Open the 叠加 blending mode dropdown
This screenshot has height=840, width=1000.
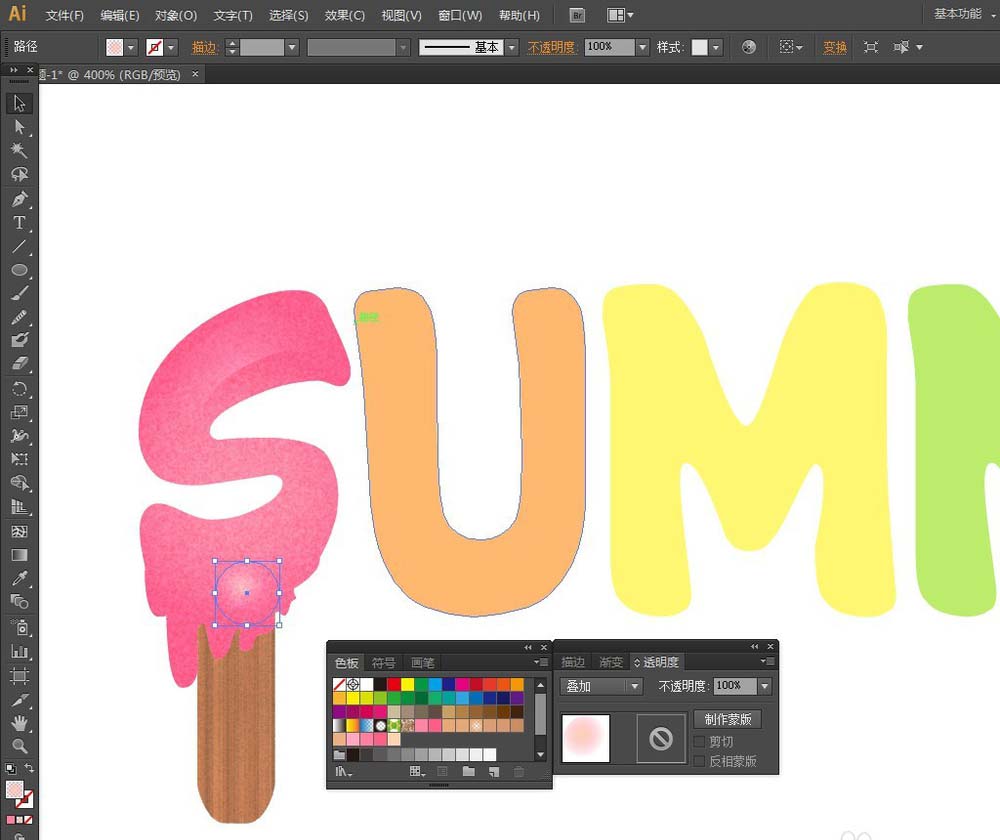click(600, 686)
